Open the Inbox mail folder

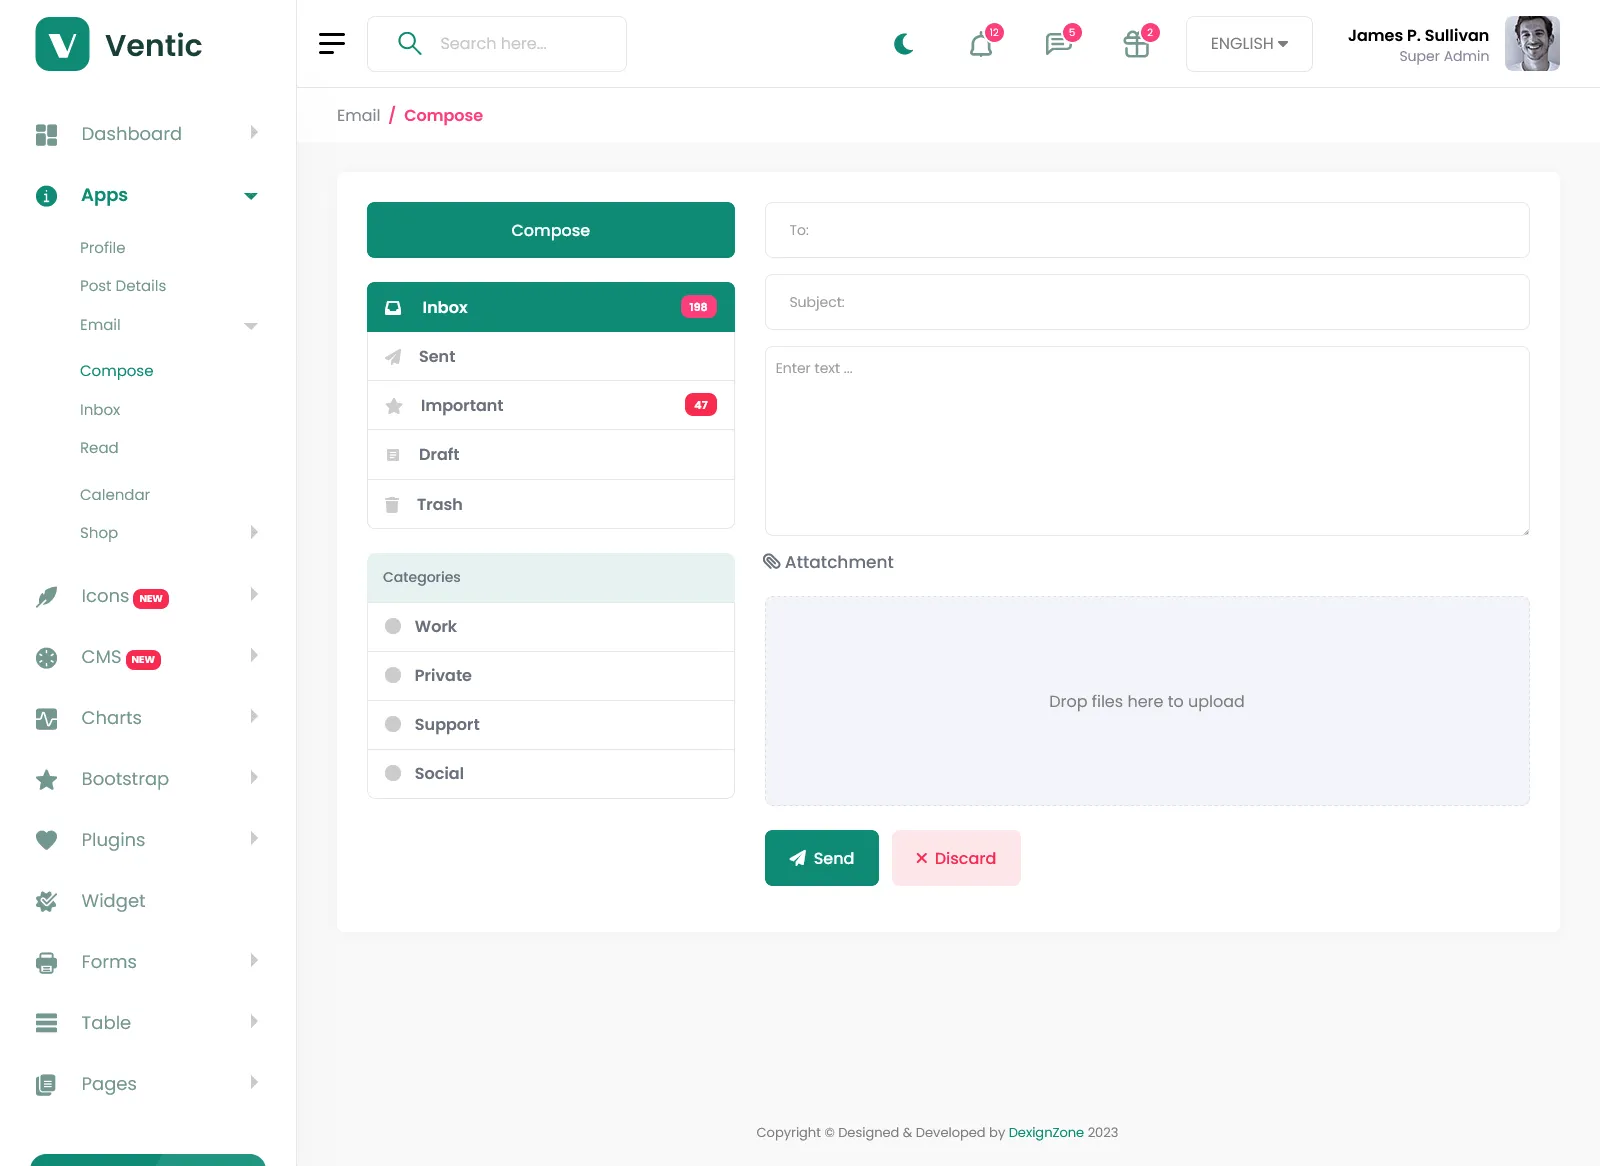(x=551, y=307)
